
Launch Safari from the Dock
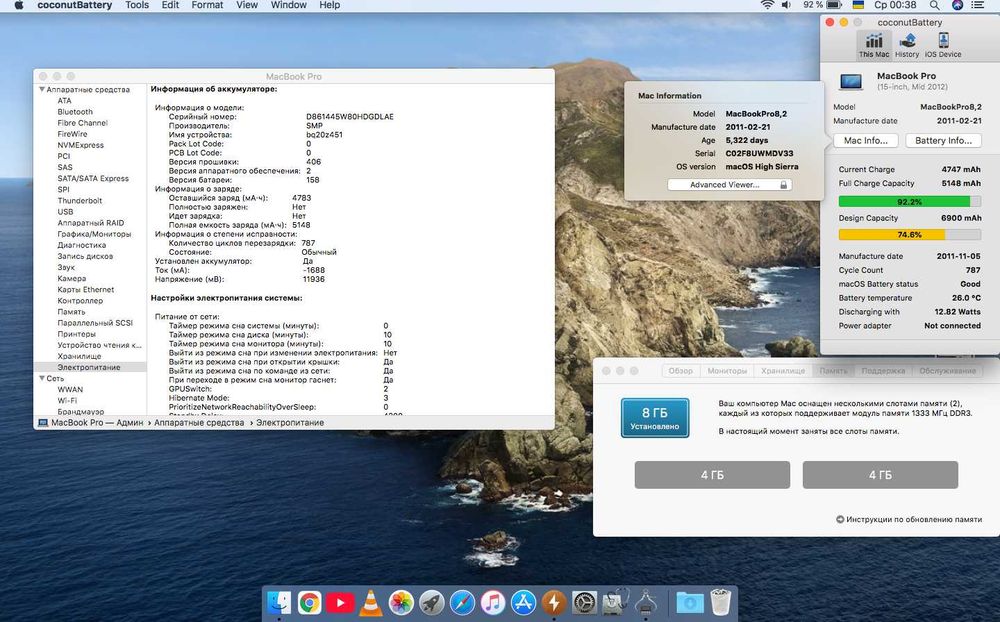click(x=462, y=602)
